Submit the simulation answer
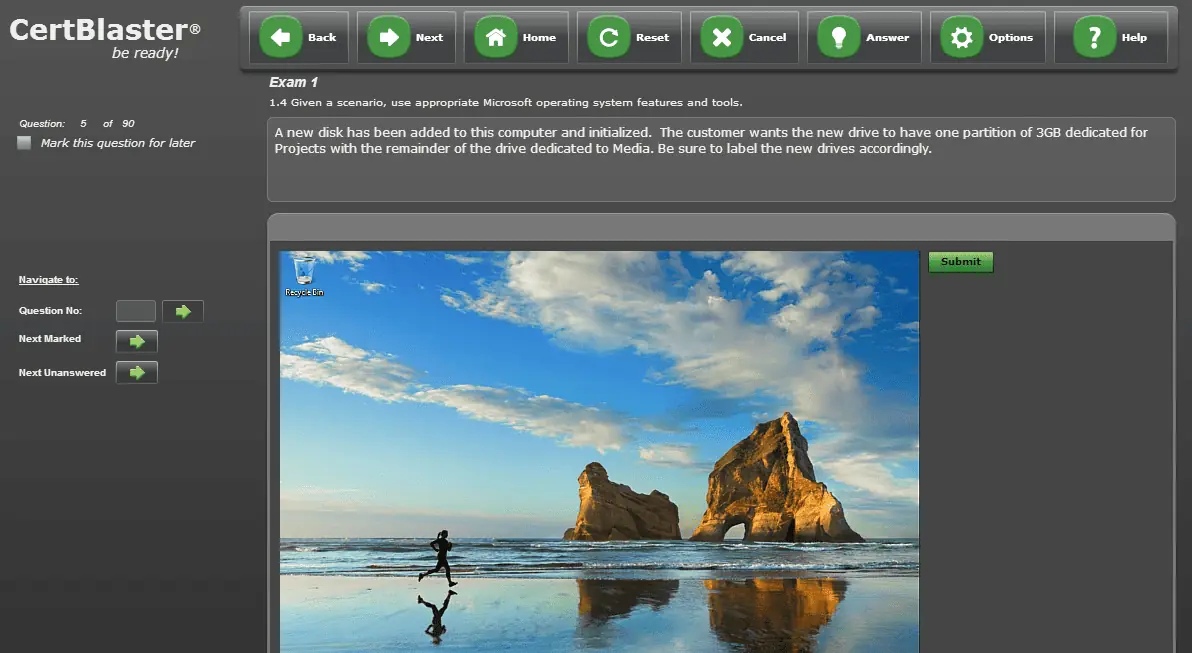The image size is (1192, 653). 960,262
